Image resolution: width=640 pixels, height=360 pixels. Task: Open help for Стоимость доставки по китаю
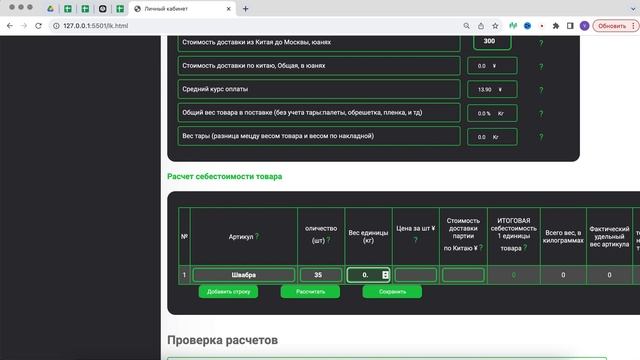(541, 67)
